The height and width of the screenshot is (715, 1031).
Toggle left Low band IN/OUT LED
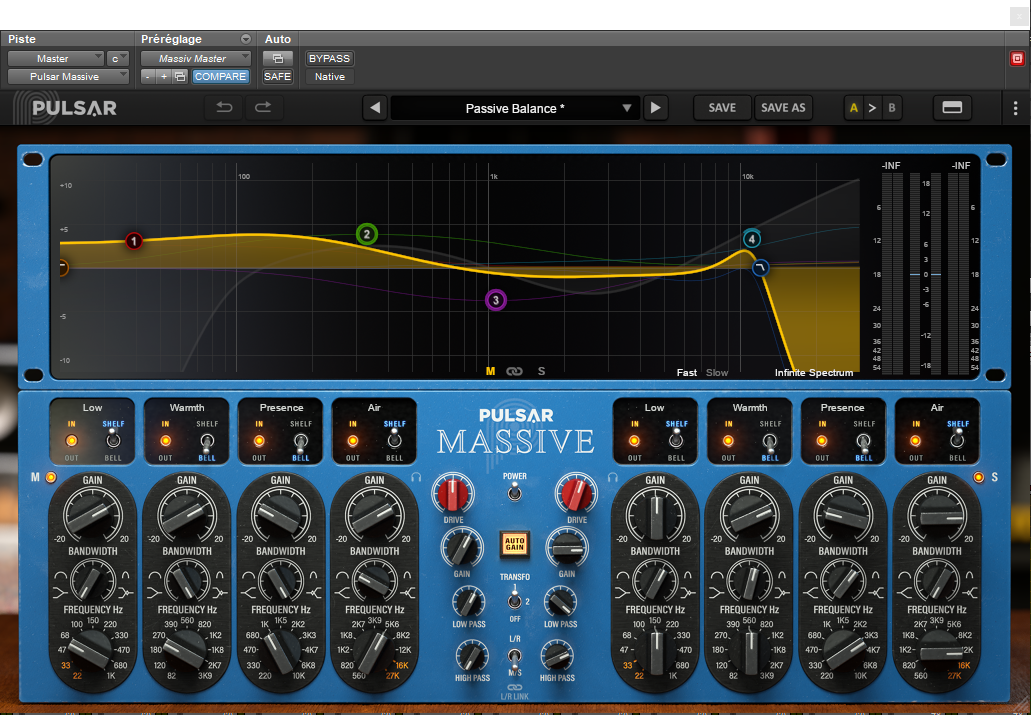pos(72,441)
